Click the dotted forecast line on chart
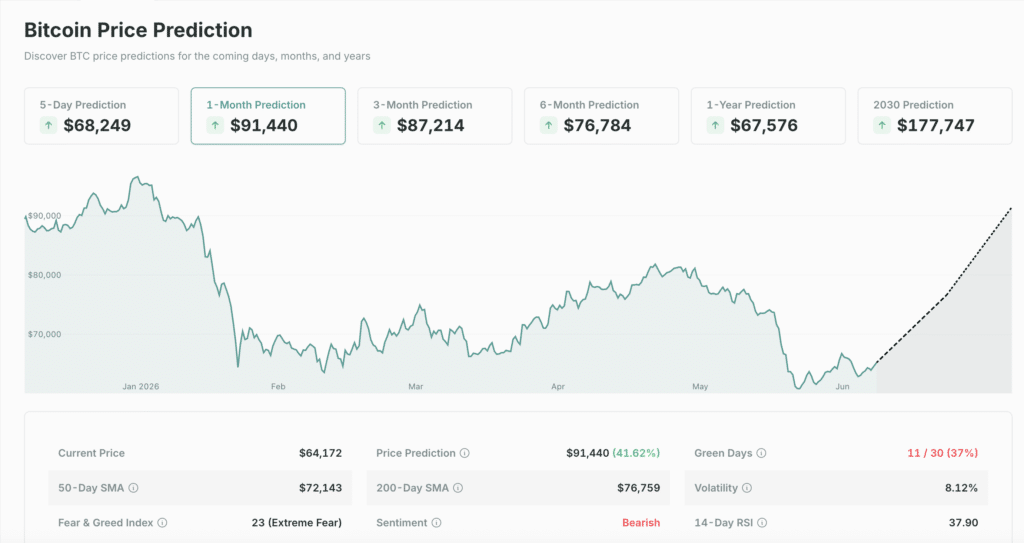 (x=946, y=295)
